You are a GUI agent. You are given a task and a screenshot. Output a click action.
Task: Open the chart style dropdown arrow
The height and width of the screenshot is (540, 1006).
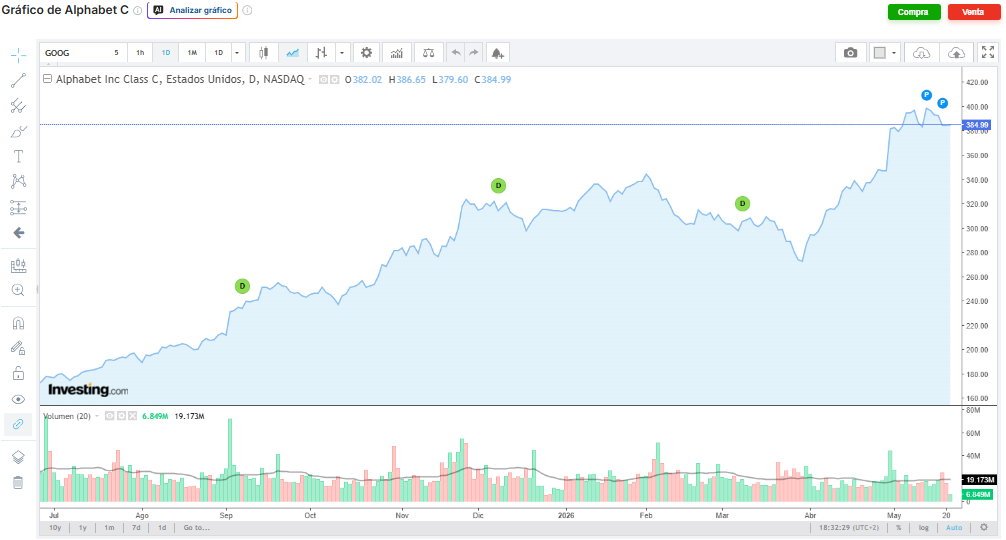342,53
